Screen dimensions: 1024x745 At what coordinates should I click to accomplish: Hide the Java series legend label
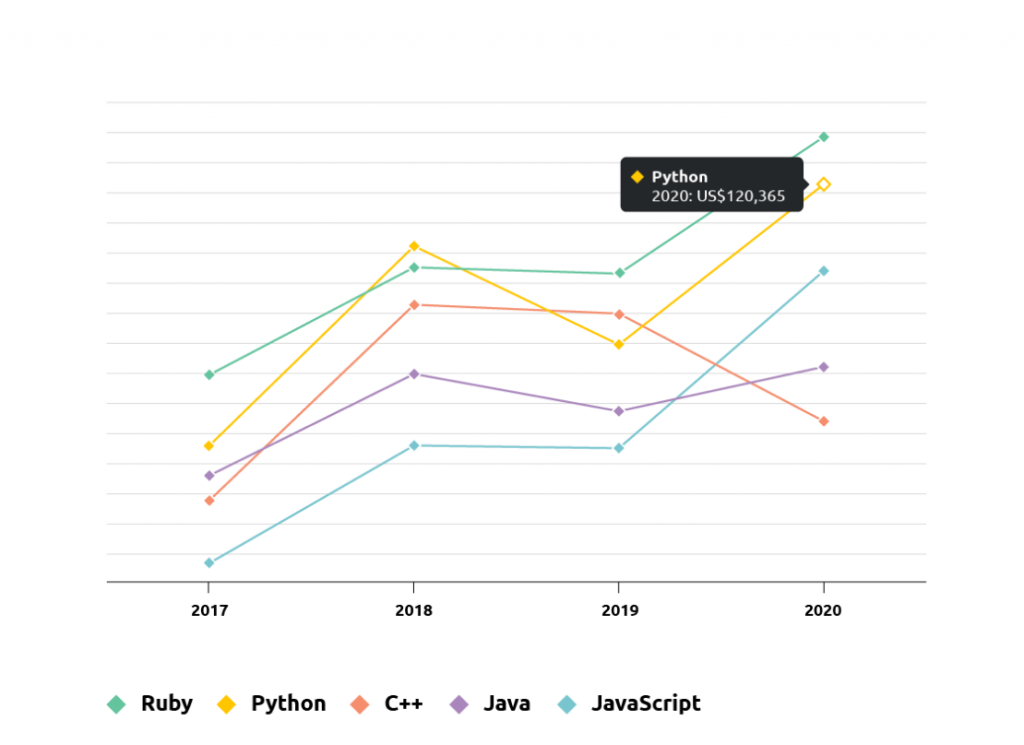pos(507,703)
